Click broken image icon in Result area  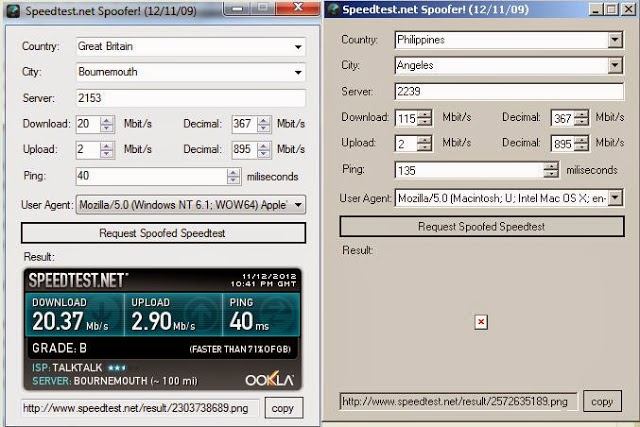[481, 322]
